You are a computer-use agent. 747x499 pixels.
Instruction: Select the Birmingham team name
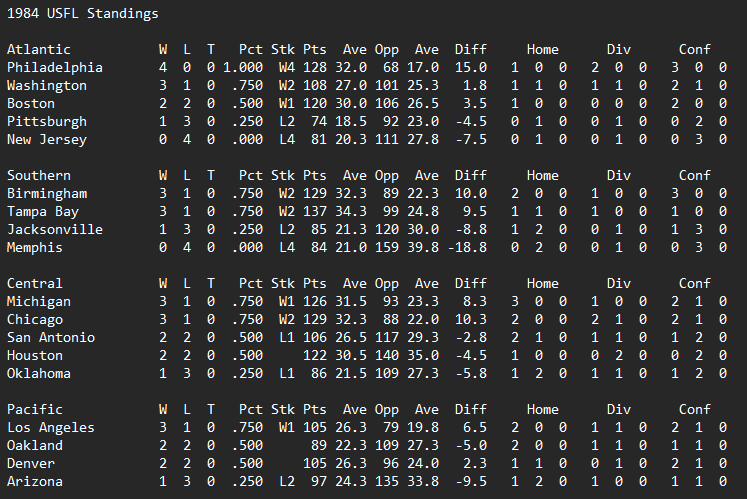pos(47,193)
